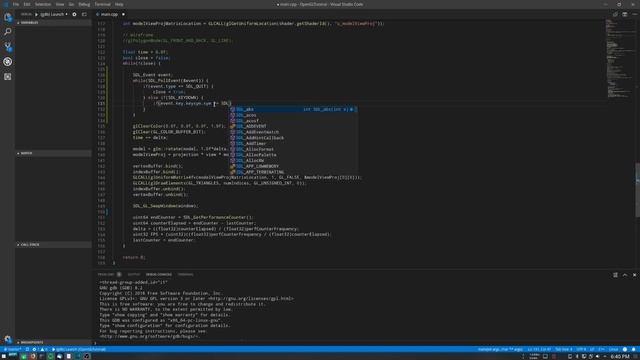Open the Help menu
640x360 pixels.
119,4
